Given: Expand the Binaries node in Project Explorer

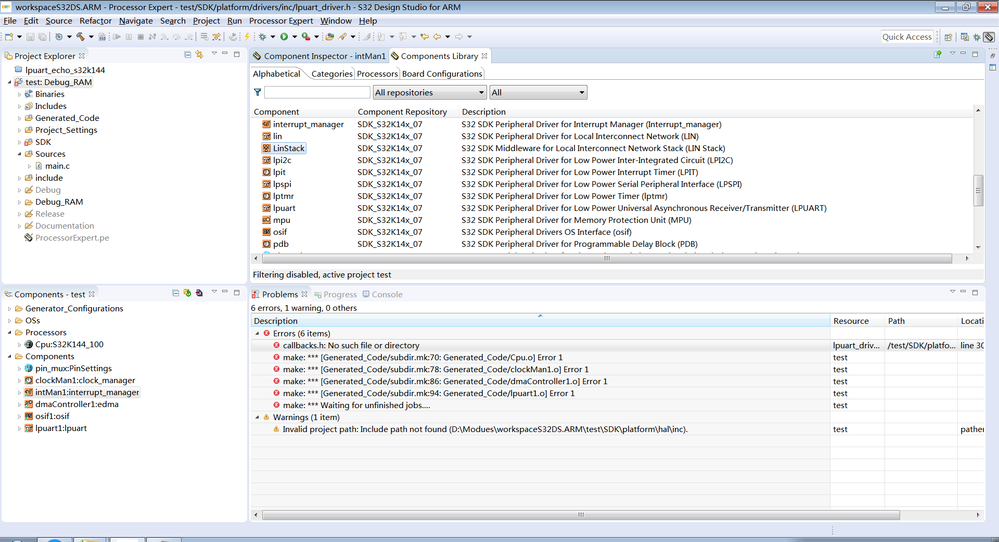Looking at the screenshot, I should click(x=19, y=94).
